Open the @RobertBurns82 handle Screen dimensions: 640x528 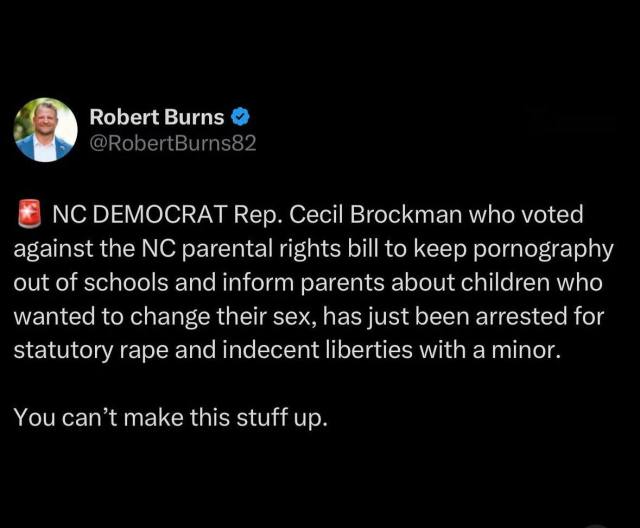[x=173, y=143]
